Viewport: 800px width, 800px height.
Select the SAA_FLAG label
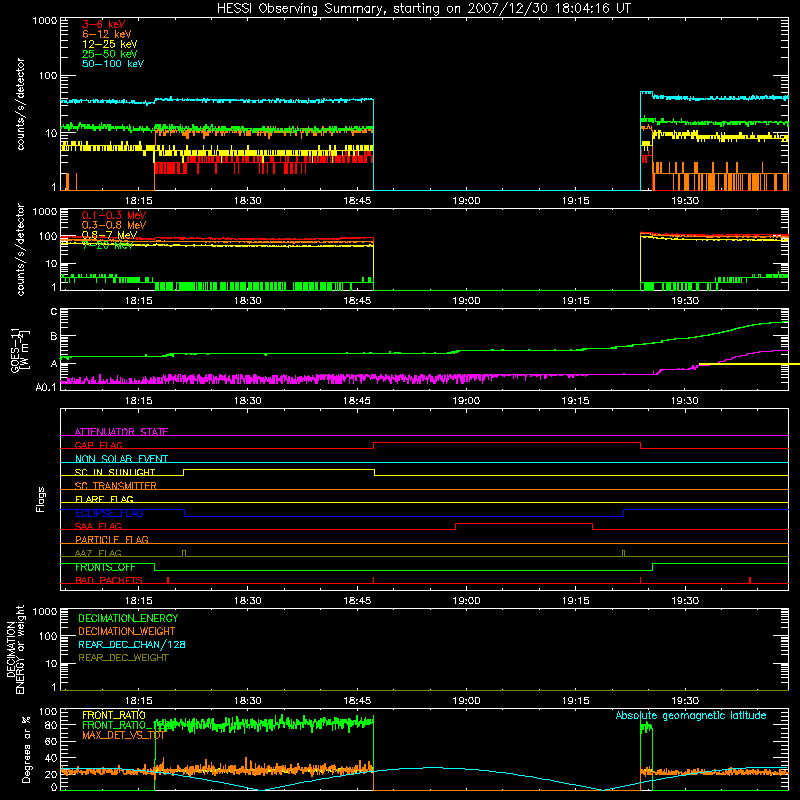[x=98, y=526]
